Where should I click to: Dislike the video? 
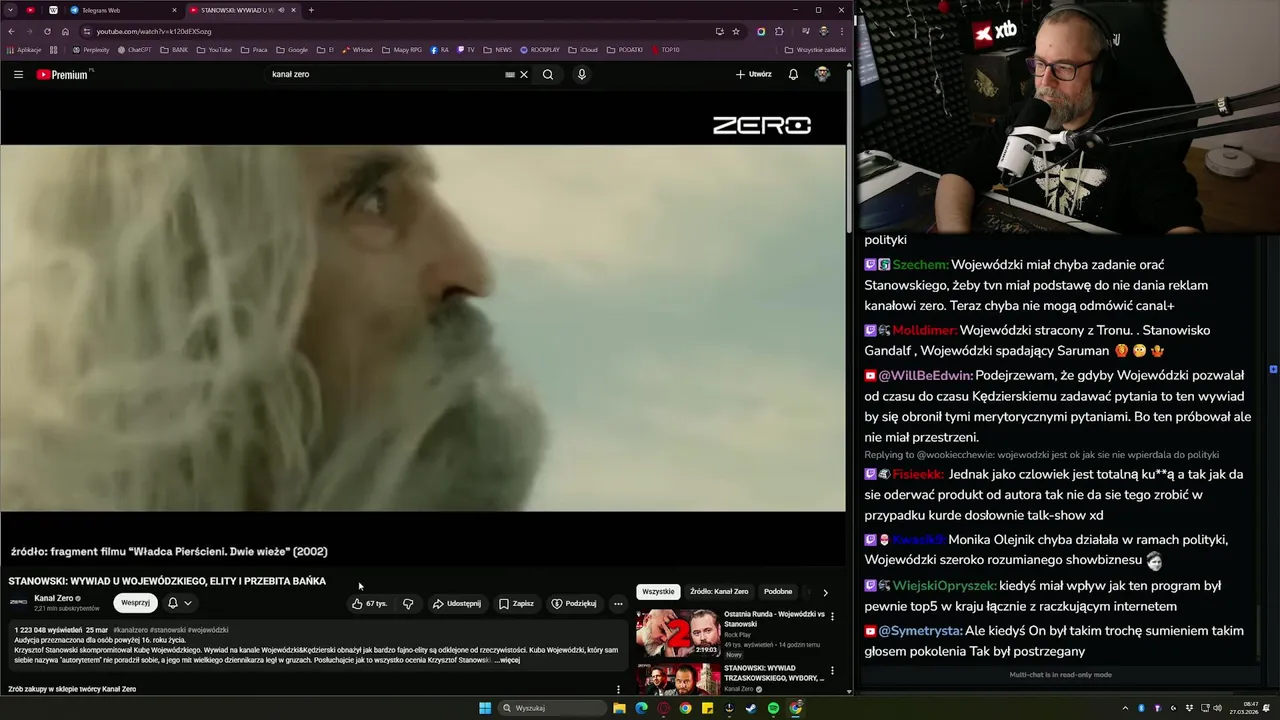click(x=408, y=604)
